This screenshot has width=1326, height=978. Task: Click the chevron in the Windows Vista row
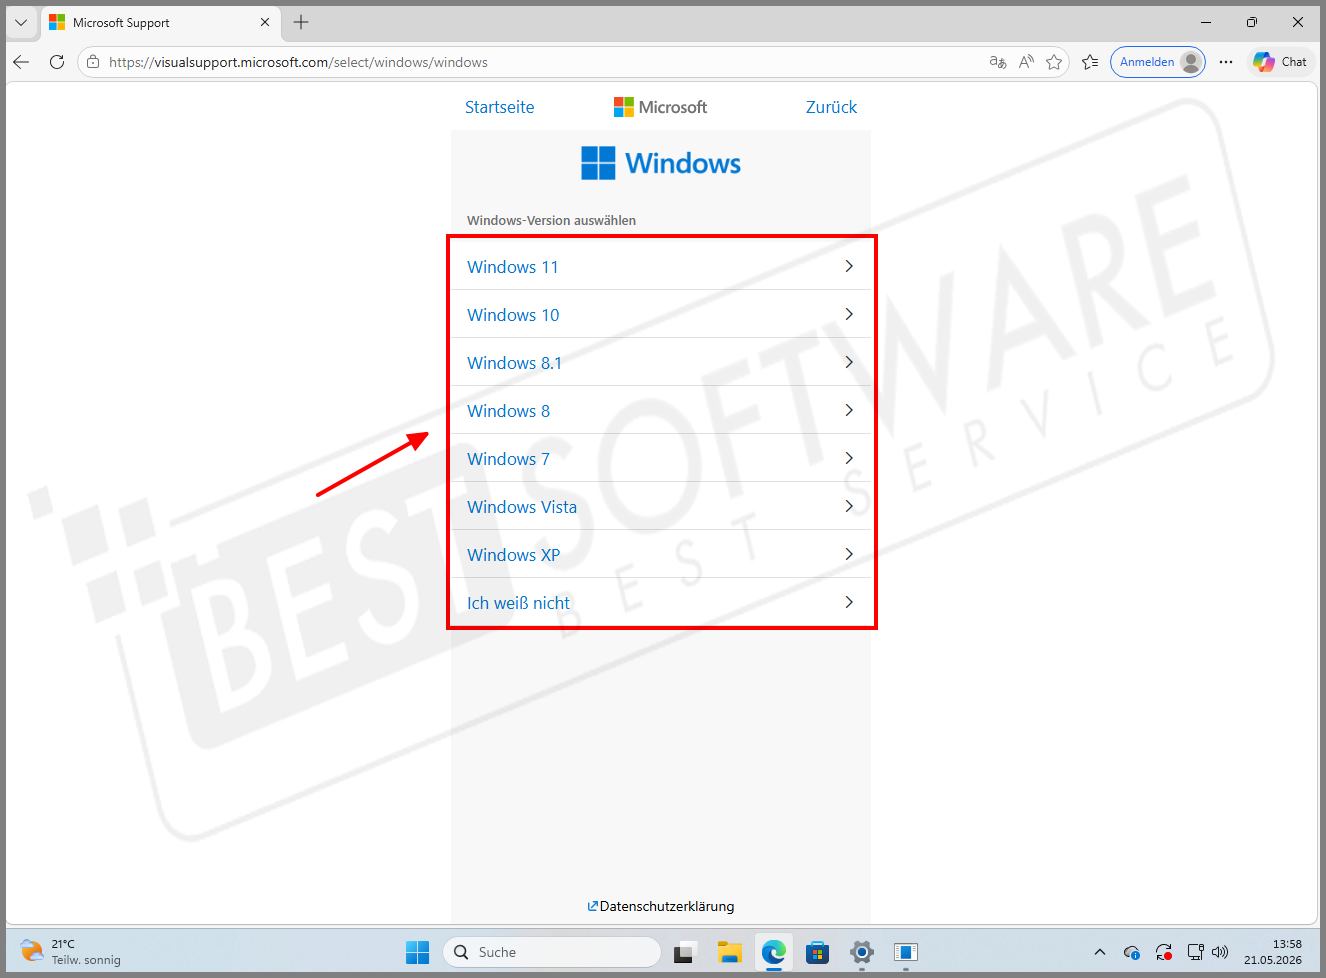pyautogui.click(x=849, y=506)
